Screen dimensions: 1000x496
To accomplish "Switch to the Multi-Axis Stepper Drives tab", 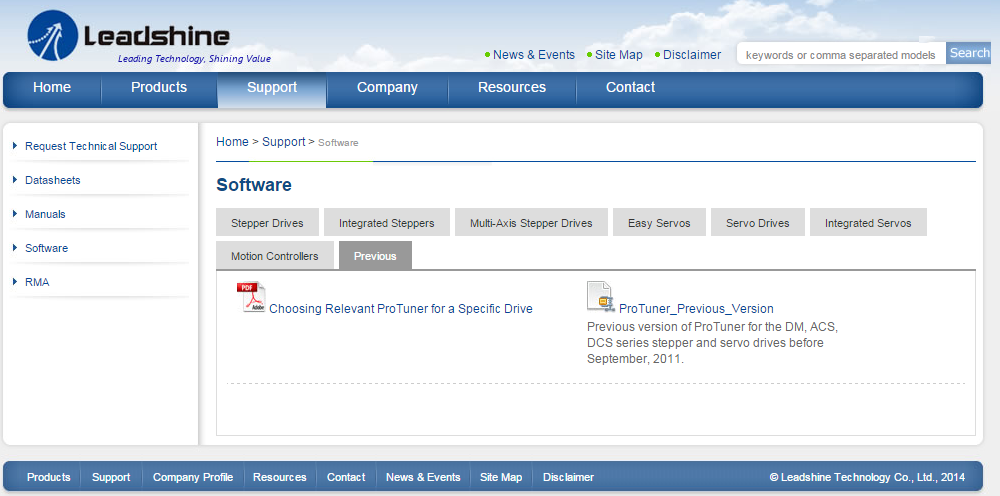I will 531,222.
